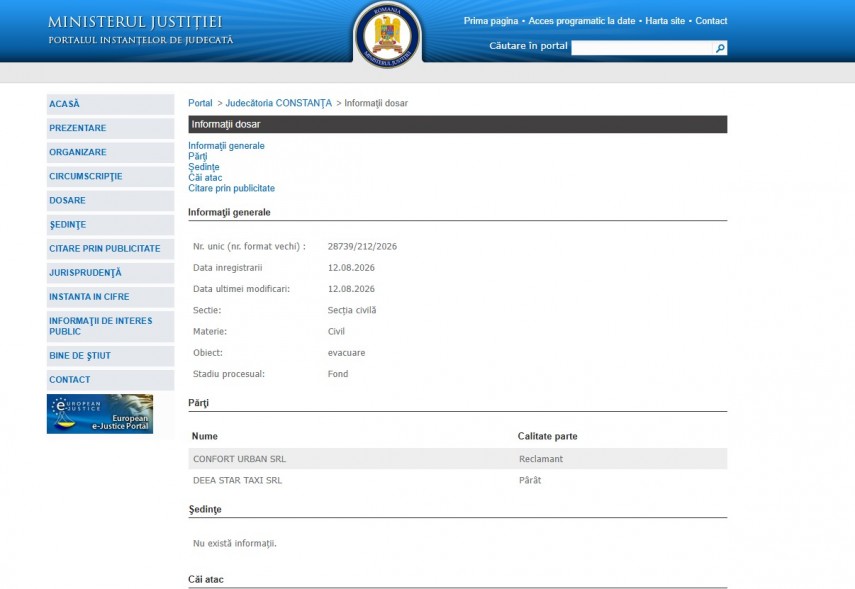Image resolution: width=855 pixels, height=589 pixels.
Task: Jump to Părţi anchor link
Action: (x=198, y=156)
